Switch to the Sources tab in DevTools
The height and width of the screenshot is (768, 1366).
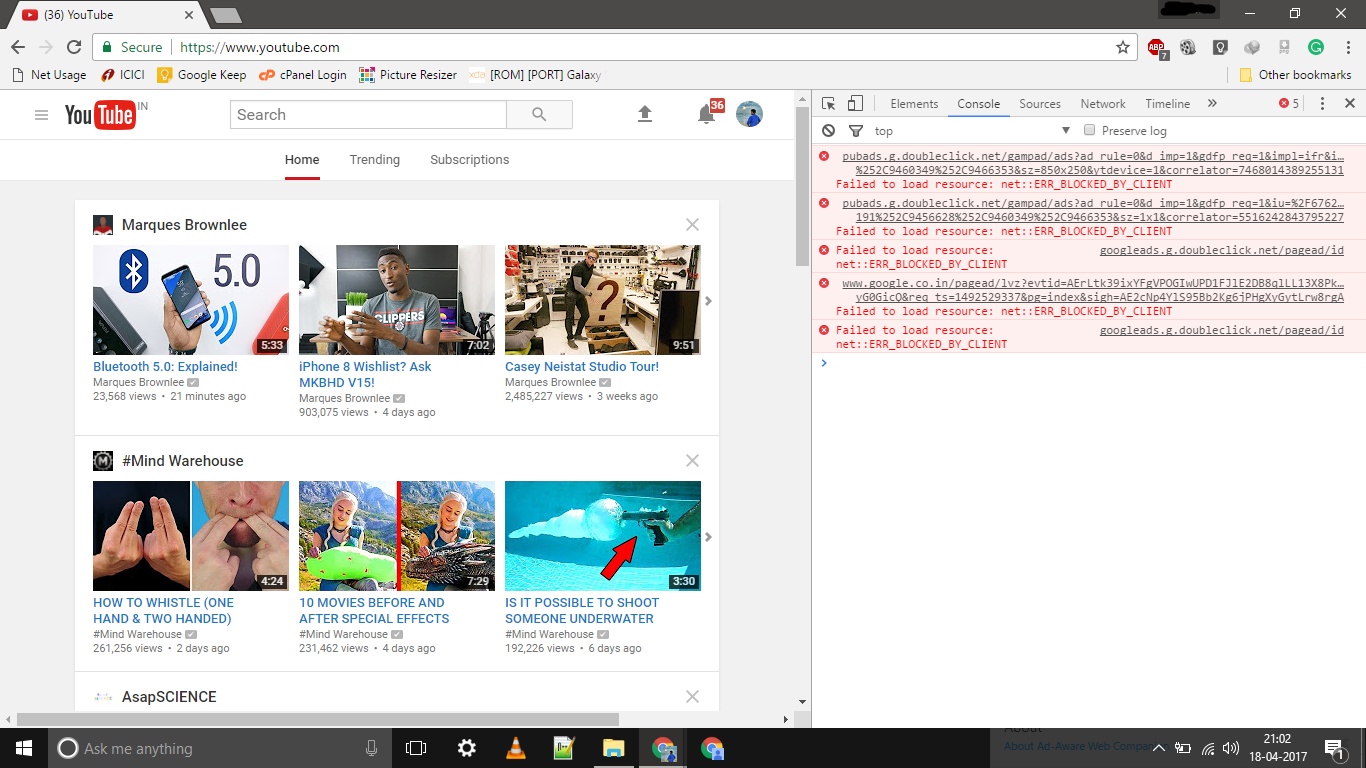[x=1040, y=104]
